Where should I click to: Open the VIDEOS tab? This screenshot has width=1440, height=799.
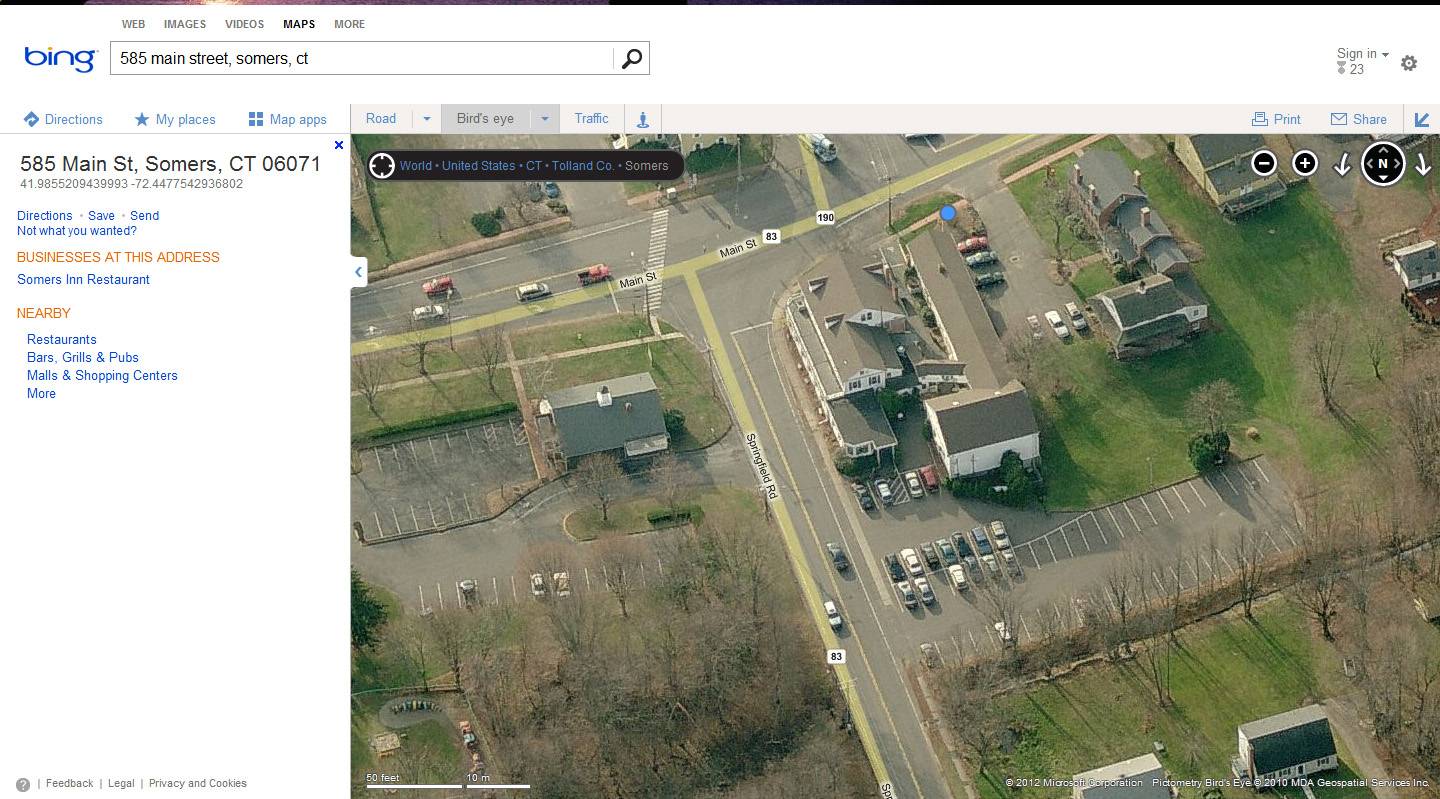click(x=243, y=24)
